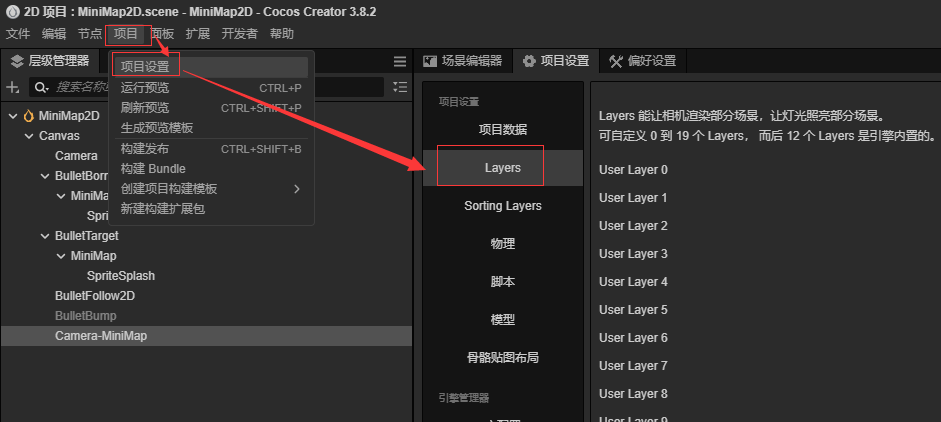The height and width of the screenshot is (422, 941).
Task: Click the search magnifier icon in hierarchy
Action: (41, 87)
